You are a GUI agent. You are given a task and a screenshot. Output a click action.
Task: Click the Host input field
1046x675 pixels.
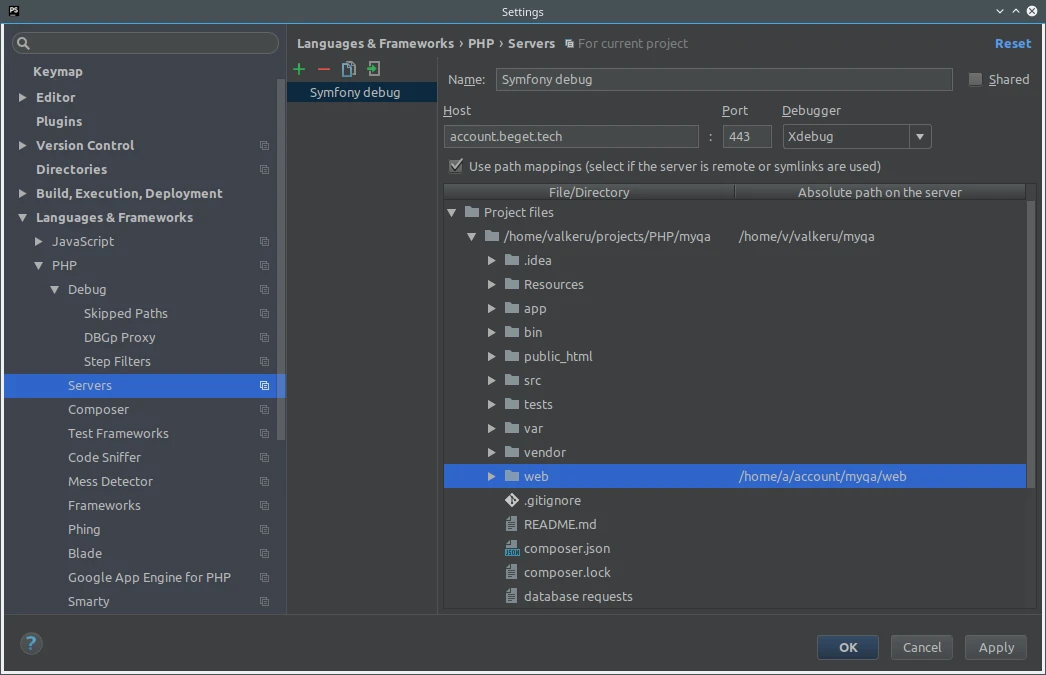click(x=570, y=137)
